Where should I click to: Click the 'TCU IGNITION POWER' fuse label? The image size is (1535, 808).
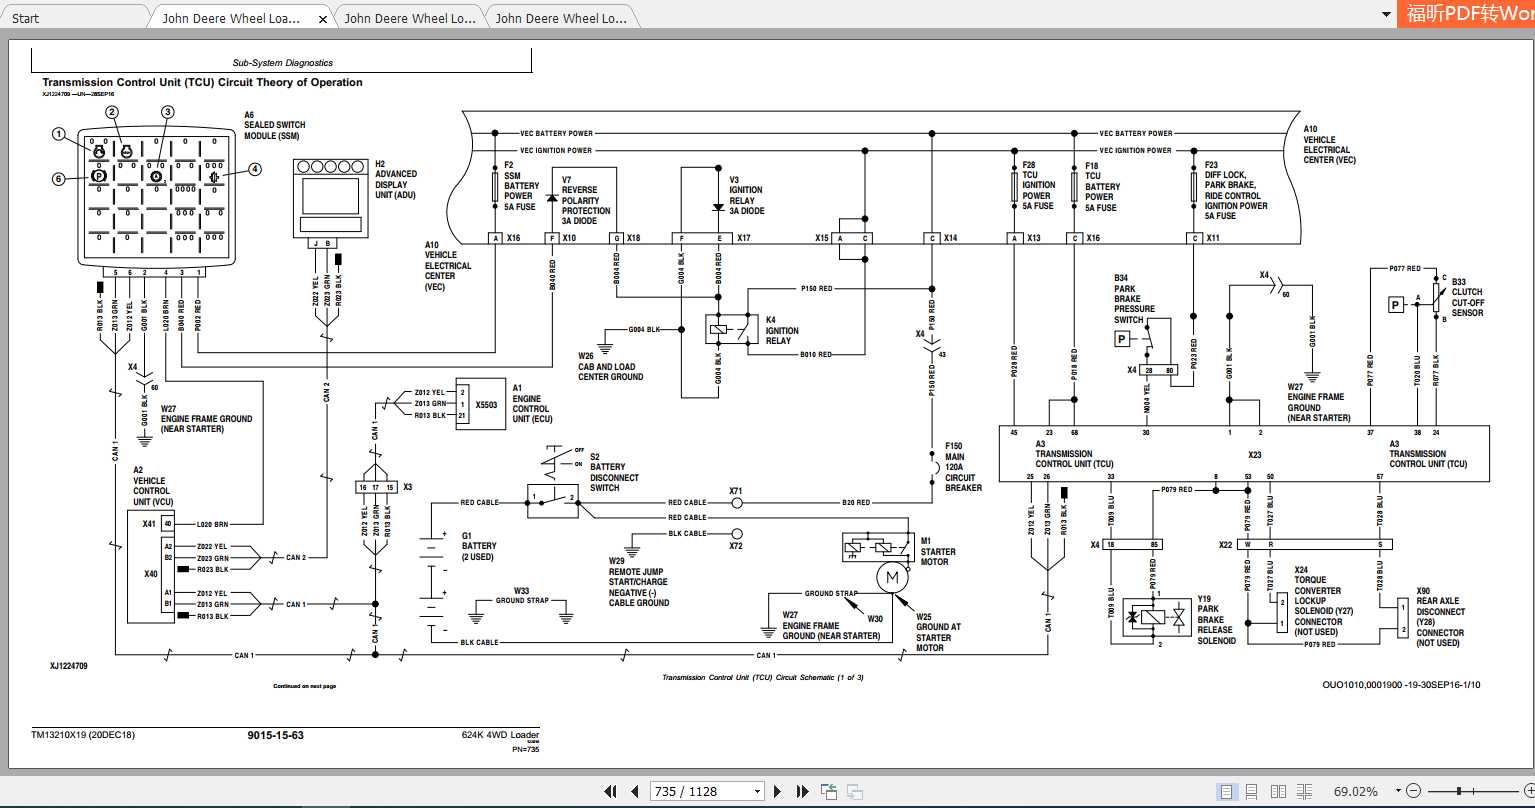coord(1038,185)
